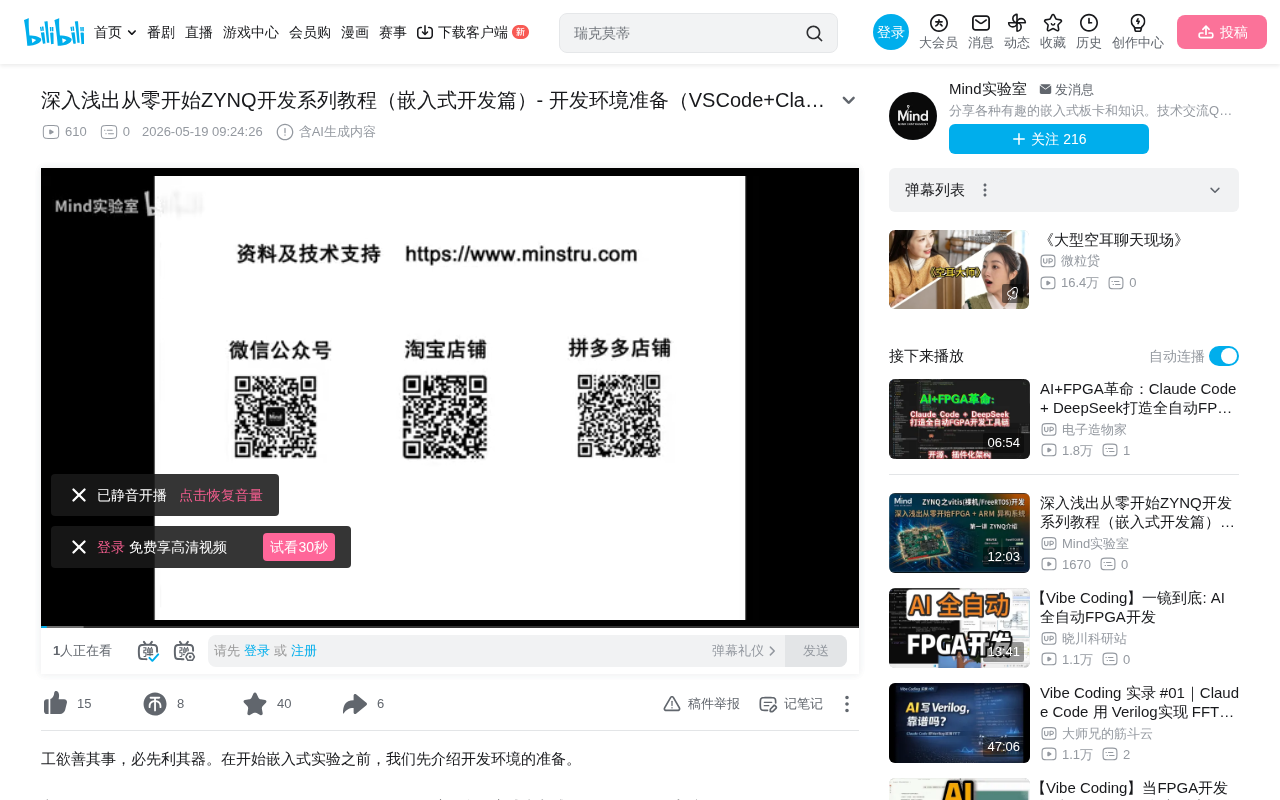Click the pink 投稿 upload button
The height and width of the screenshot is (800, 1280).
[1222, 32]
